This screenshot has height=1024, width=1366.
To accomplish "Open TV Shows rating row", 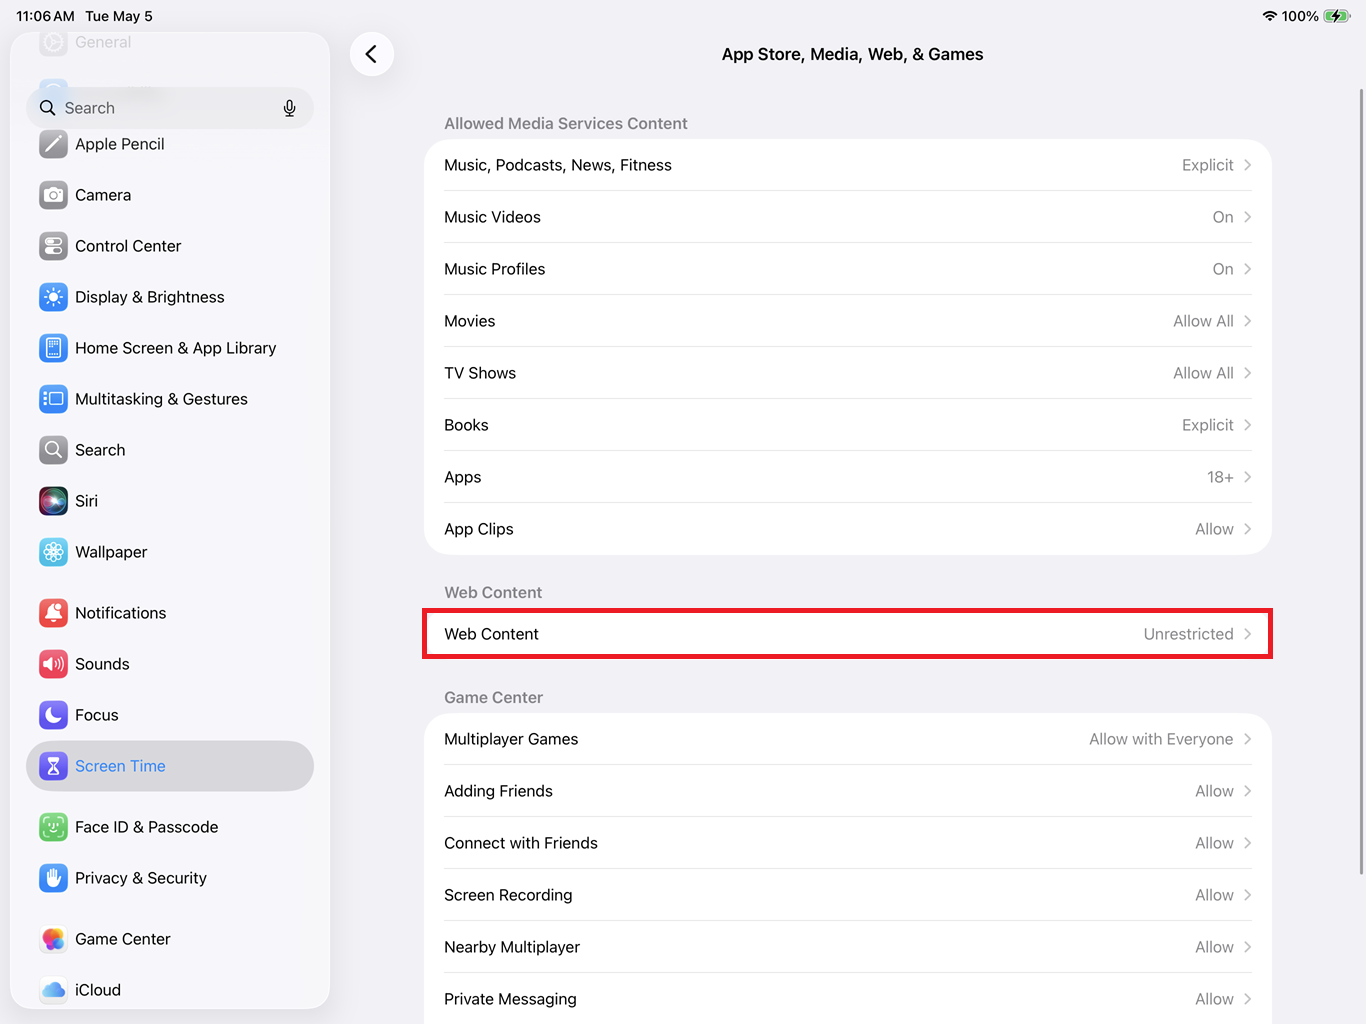I will click(848, 373).
